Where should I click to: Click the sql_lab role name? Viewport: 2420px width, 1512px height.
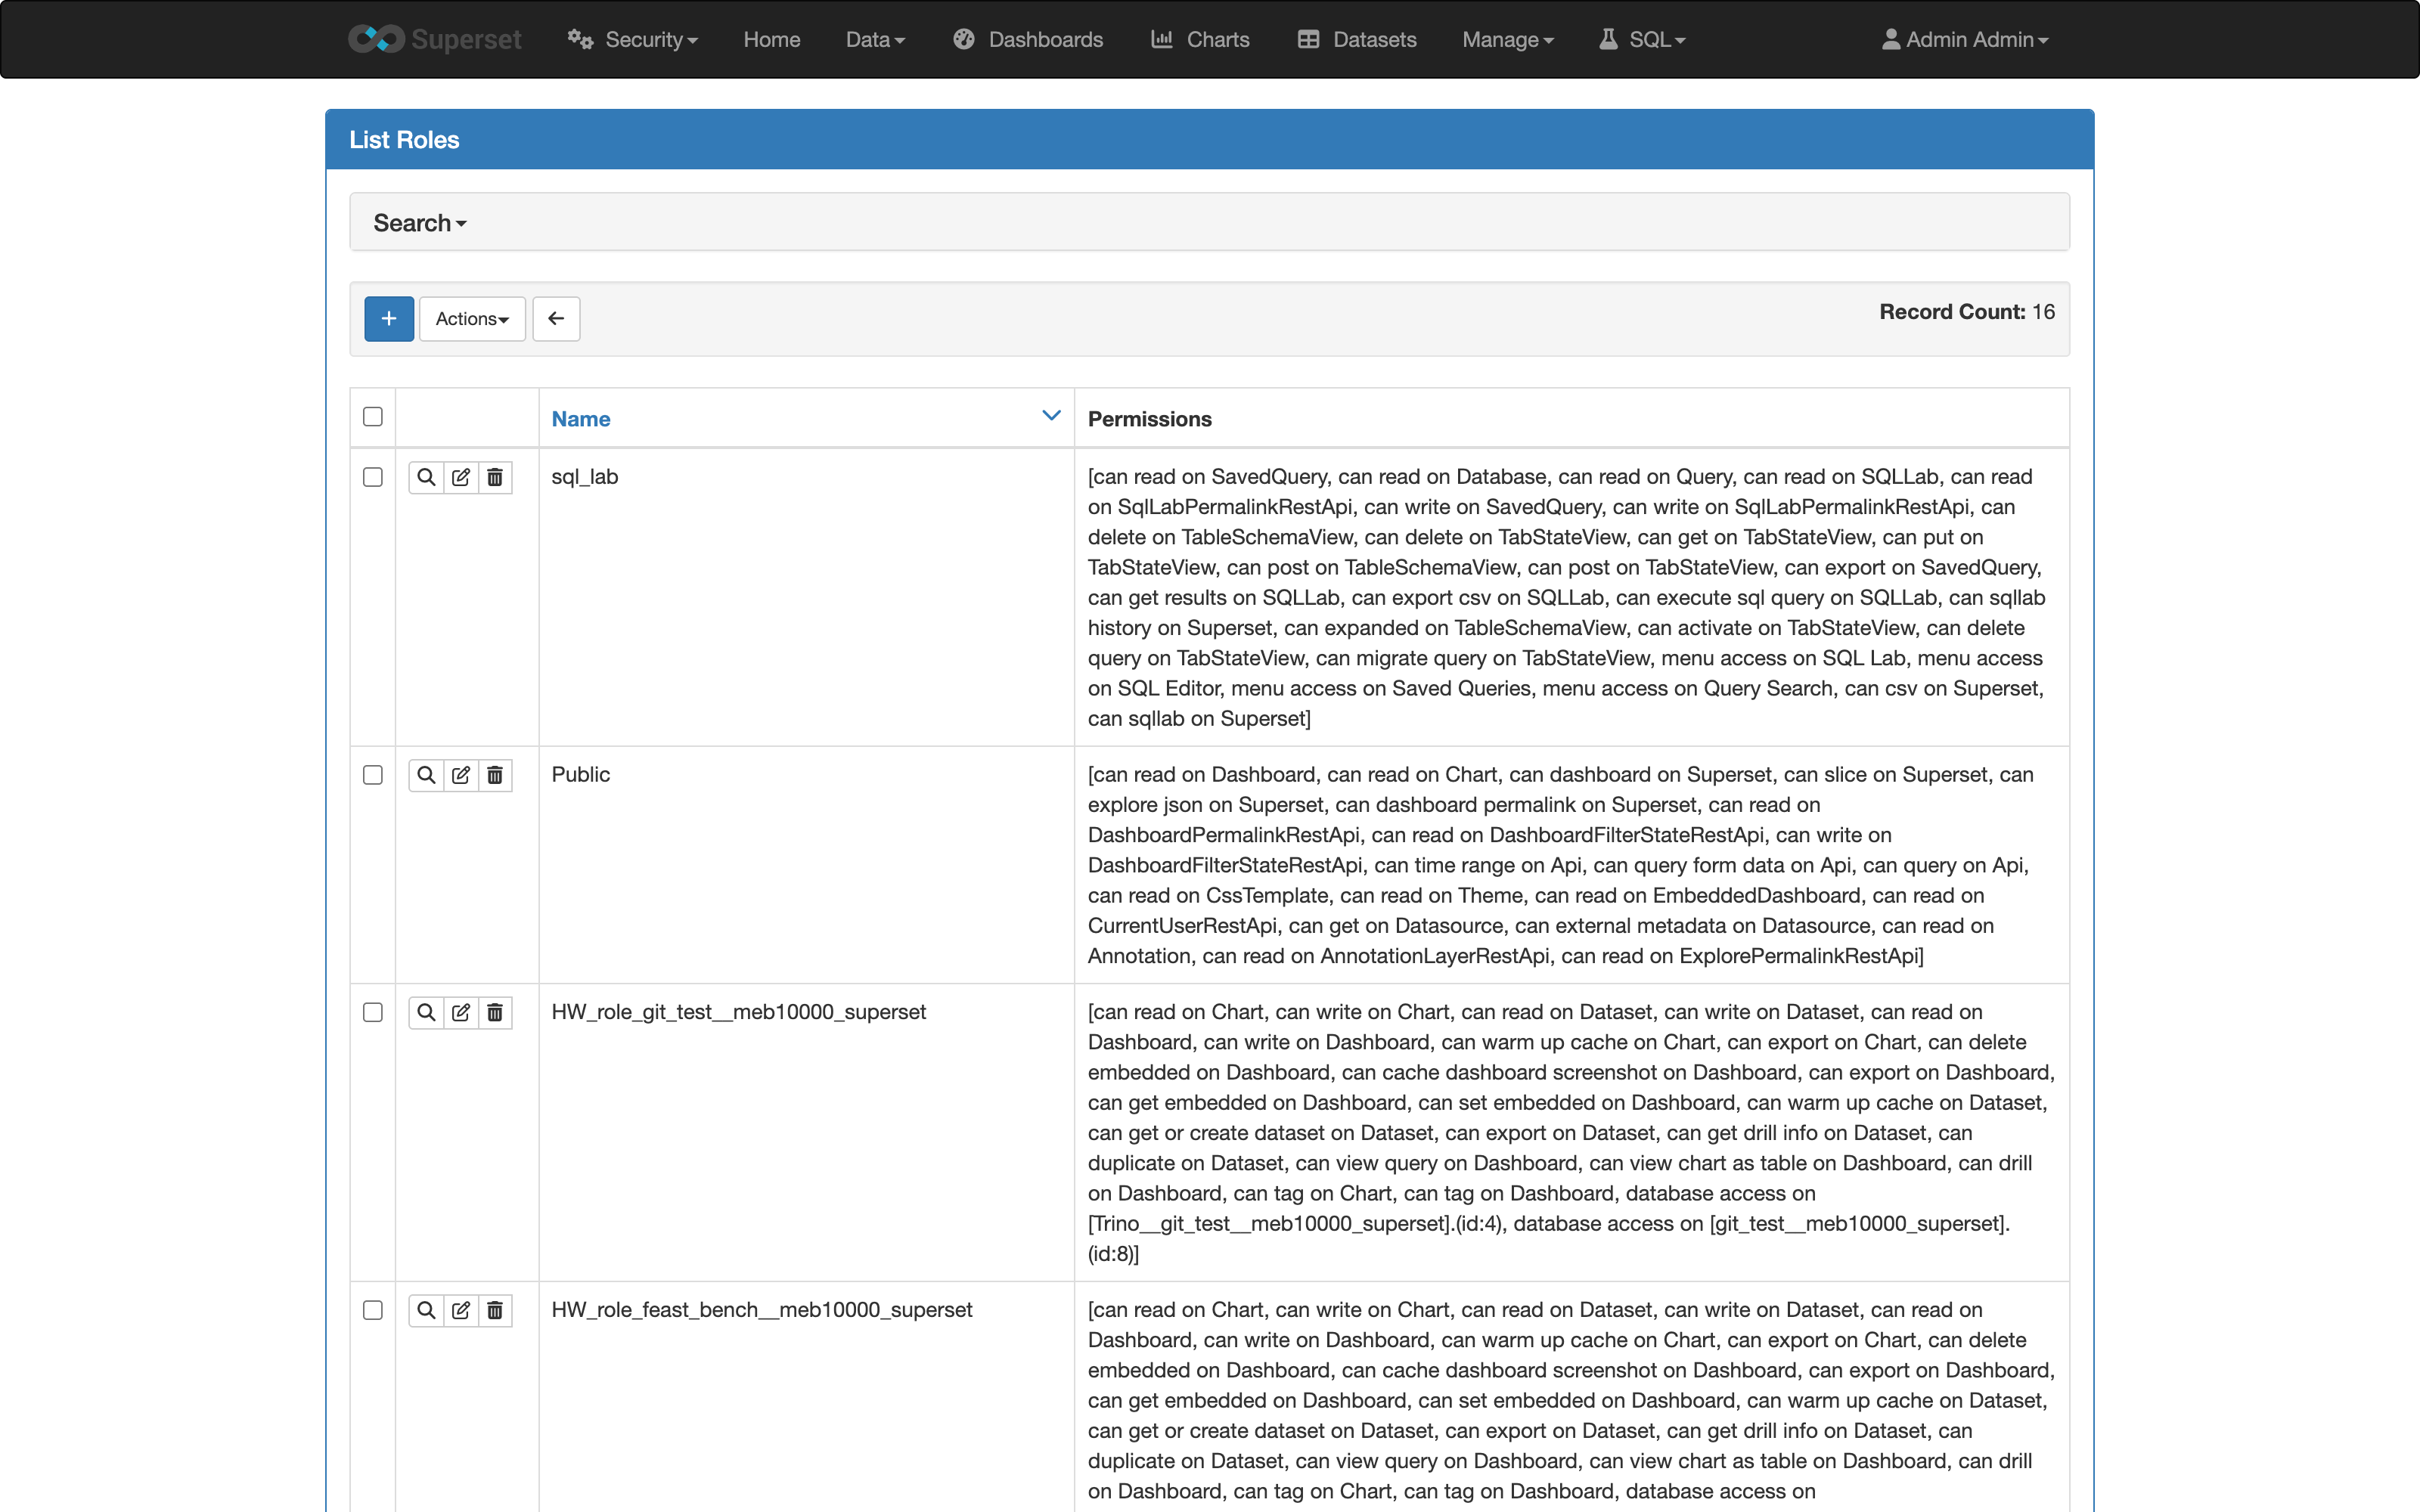coord(585,477)
